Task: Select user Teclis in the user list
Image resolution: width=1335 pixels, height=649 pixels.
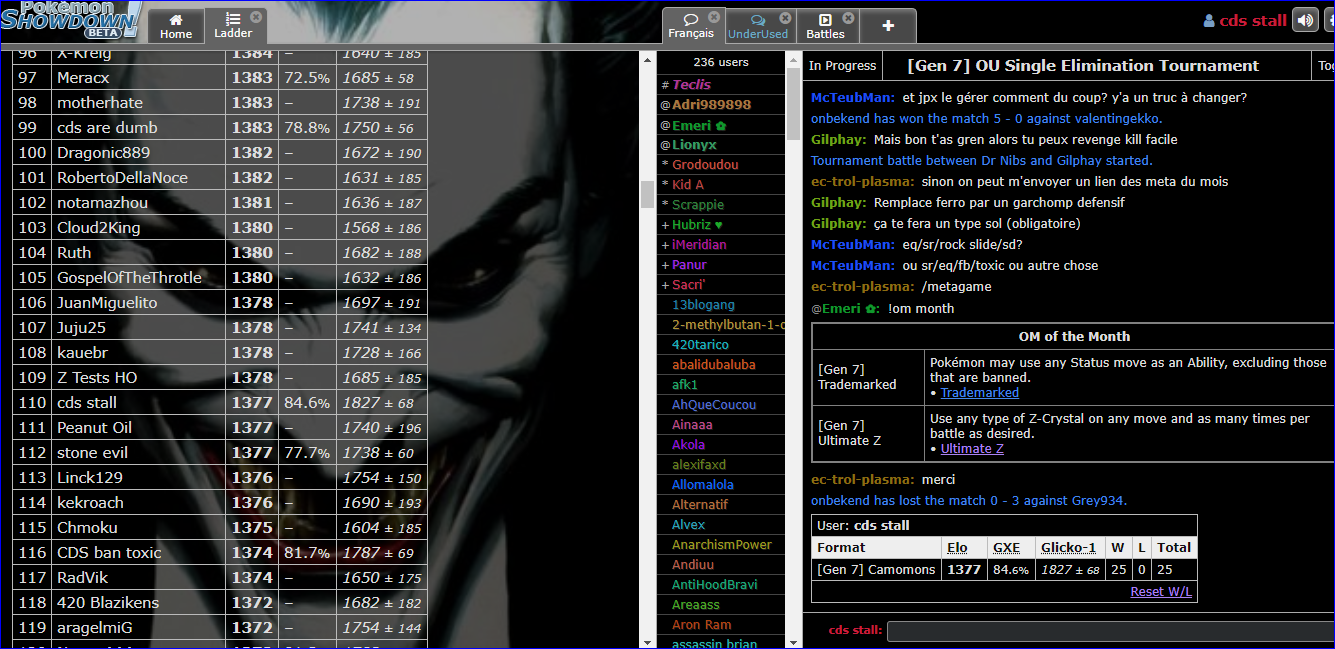Action: point(720,85)
